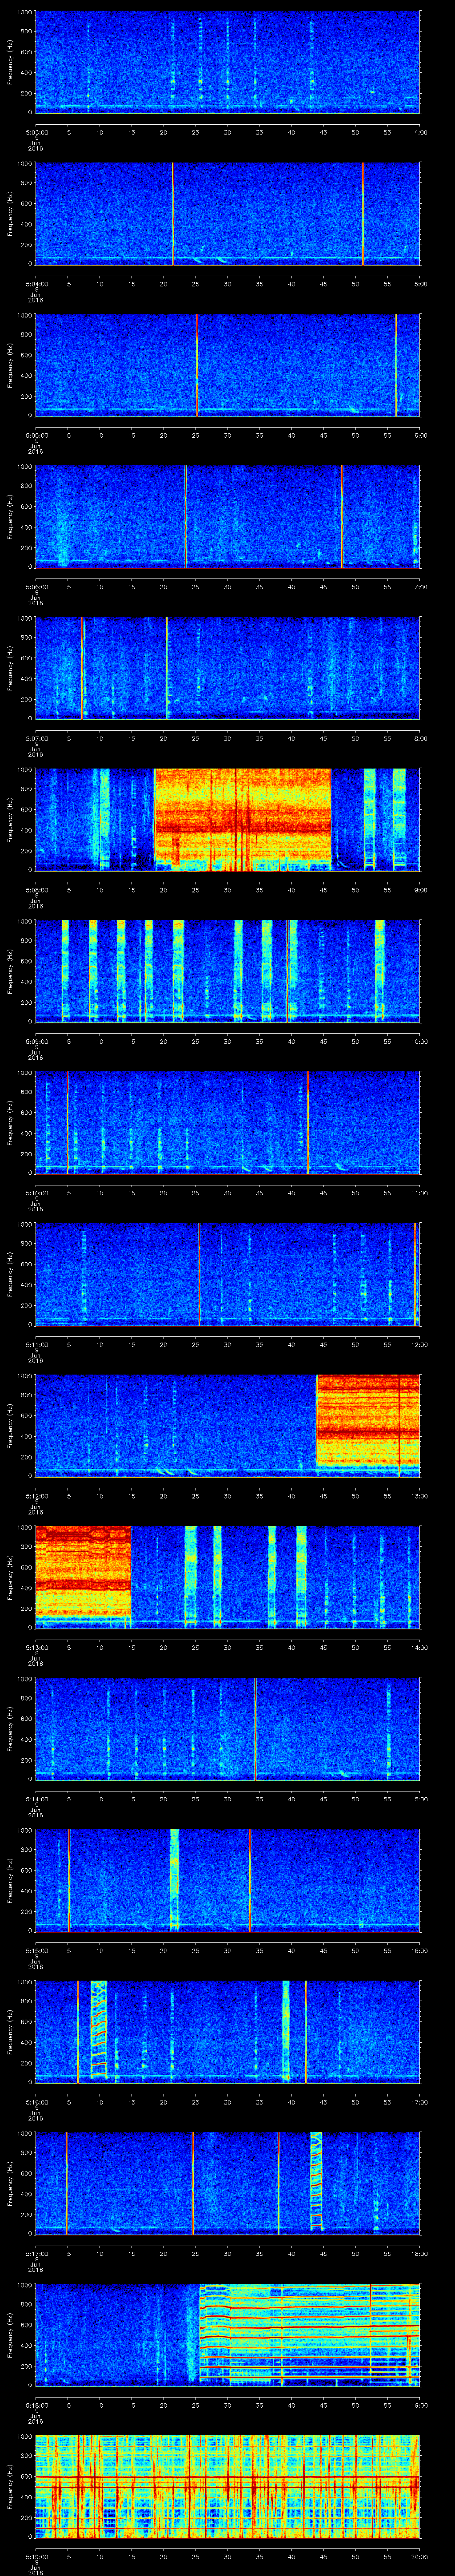Screen dimensions: 455x2576
Task: Open the spectrogram panel starting at 5:04:00
Action: point(227,213)
